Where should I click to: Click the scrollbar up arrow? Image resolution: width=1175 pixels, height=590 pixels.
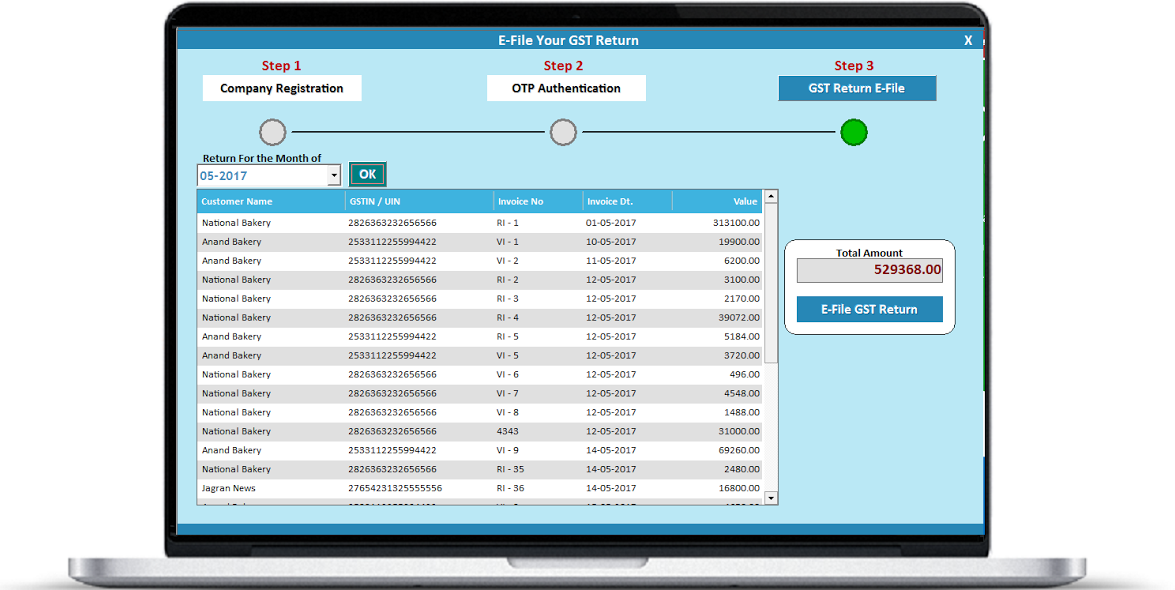click(770, 196)
